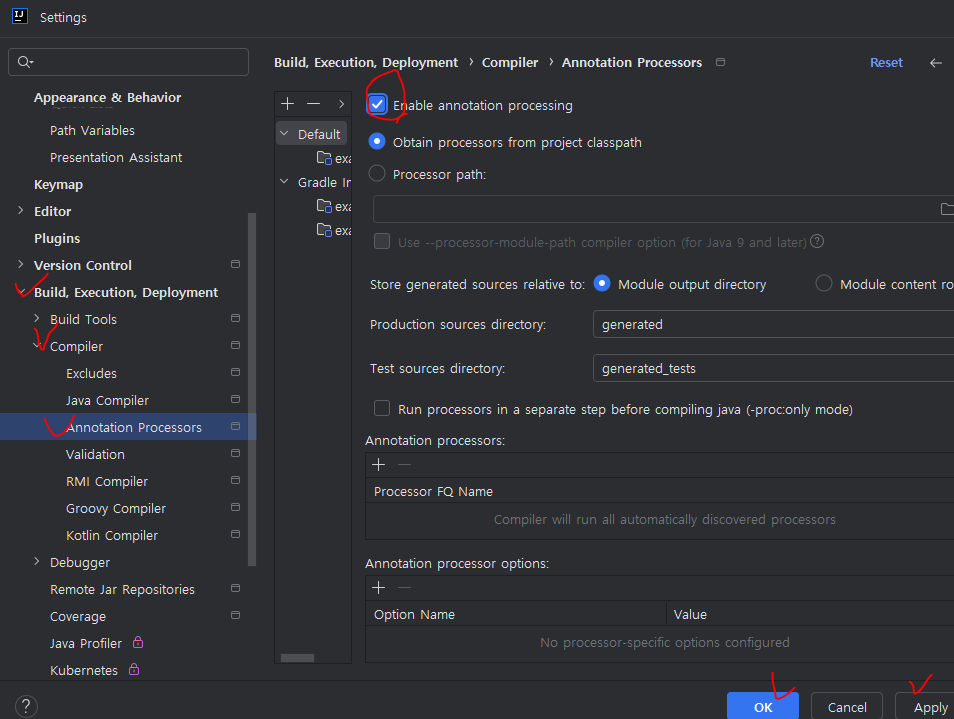
Task: Click lock icon next to Kubernetes
Action: pyautogui.click(x=134, y=669)
